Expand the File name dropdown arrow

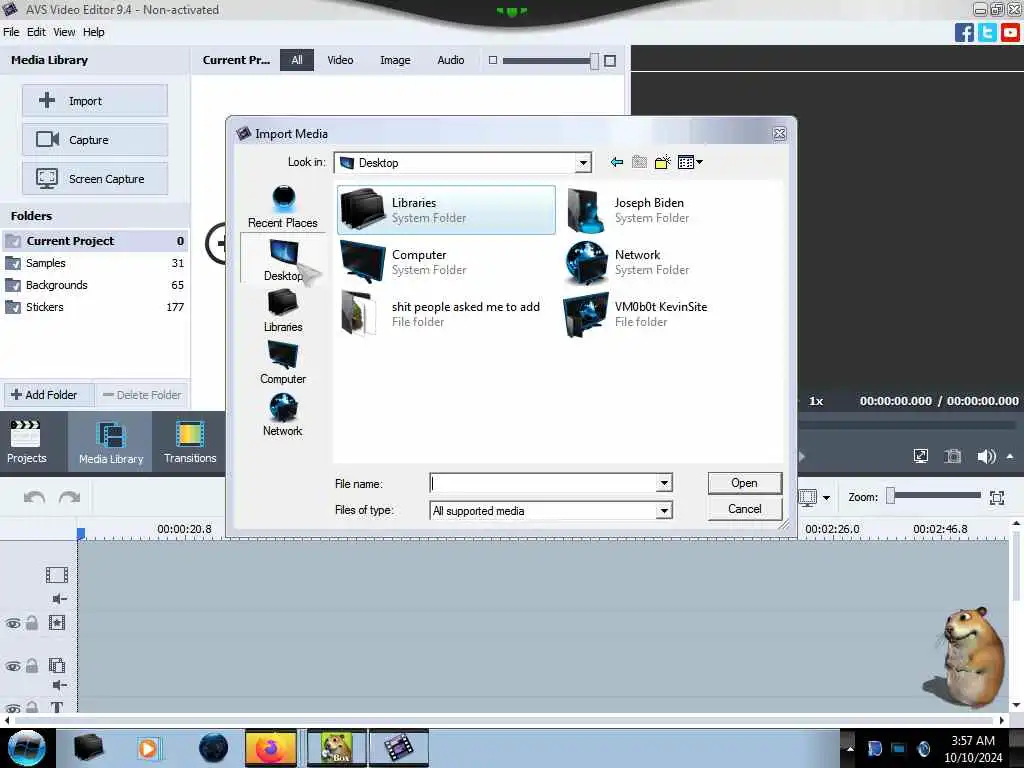(x=664, y=483)
